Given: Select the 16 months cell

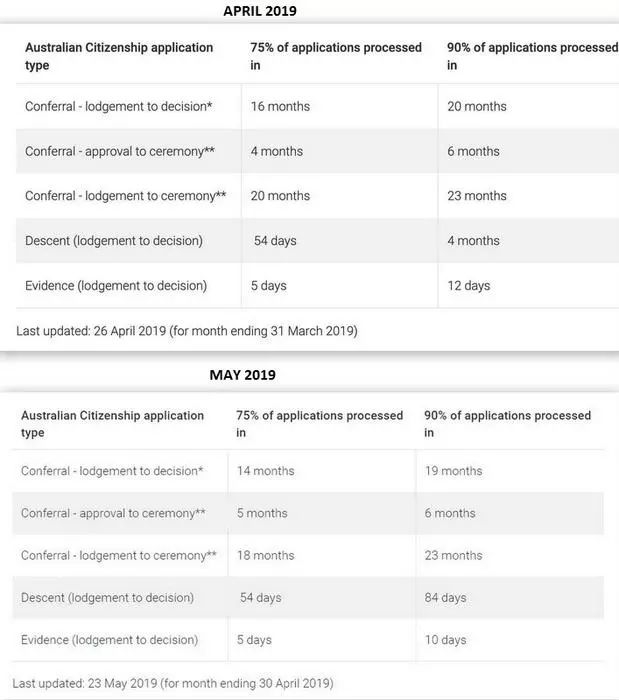Looking at the screenshot, I should point(280,106).
